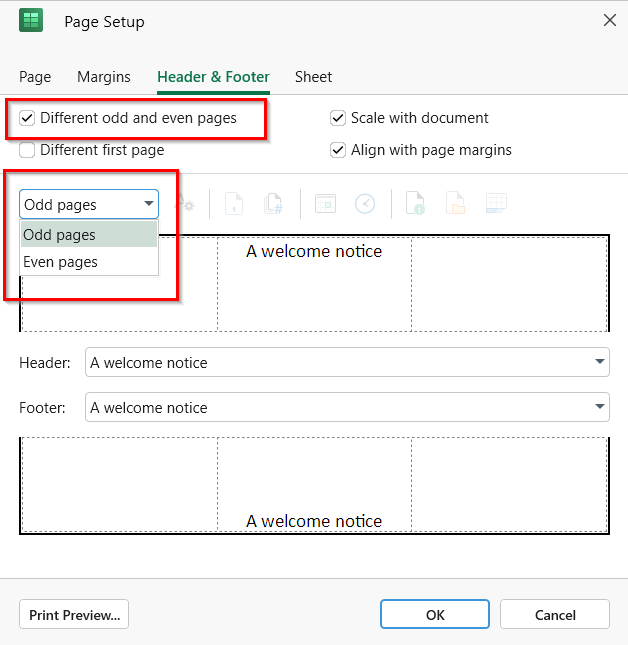Insert file path folder icon
This screenshot has height=645, width=628.
click(x=455, y=204)
